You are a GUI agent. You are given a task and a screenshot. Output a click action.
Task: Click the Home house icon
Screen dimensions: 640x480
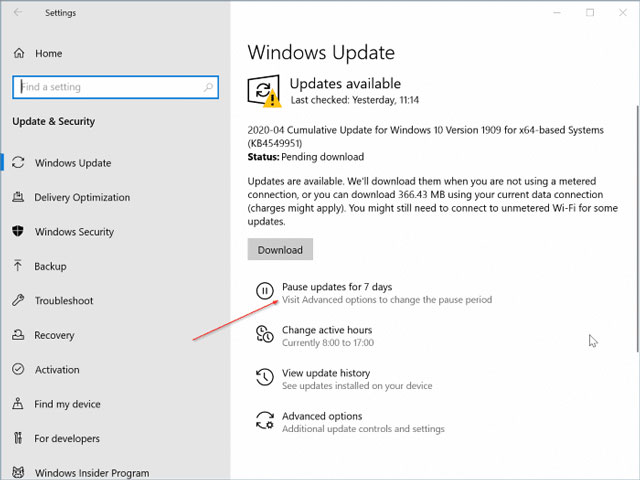19,53
